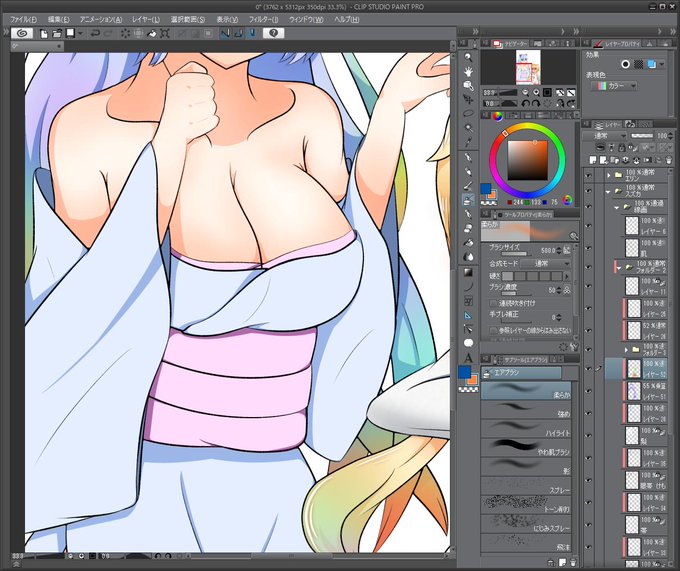
Task: Select the Hand move tool
Action: [x=468, y=71]
